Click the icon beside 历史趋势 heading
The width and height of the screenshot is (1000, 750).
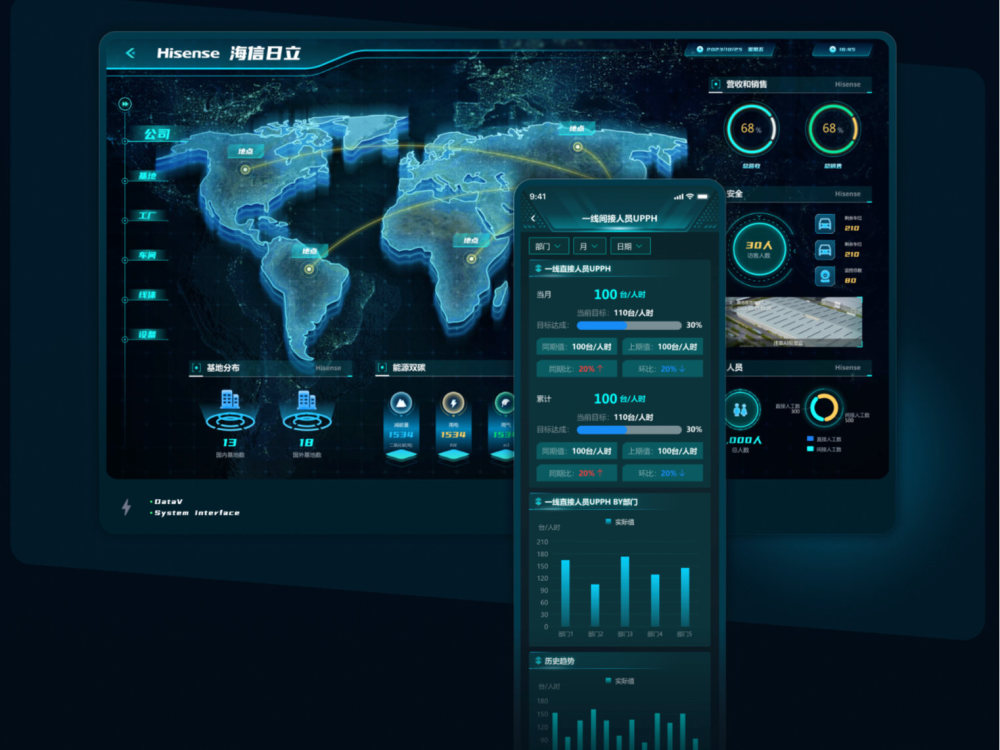(538, 661)
